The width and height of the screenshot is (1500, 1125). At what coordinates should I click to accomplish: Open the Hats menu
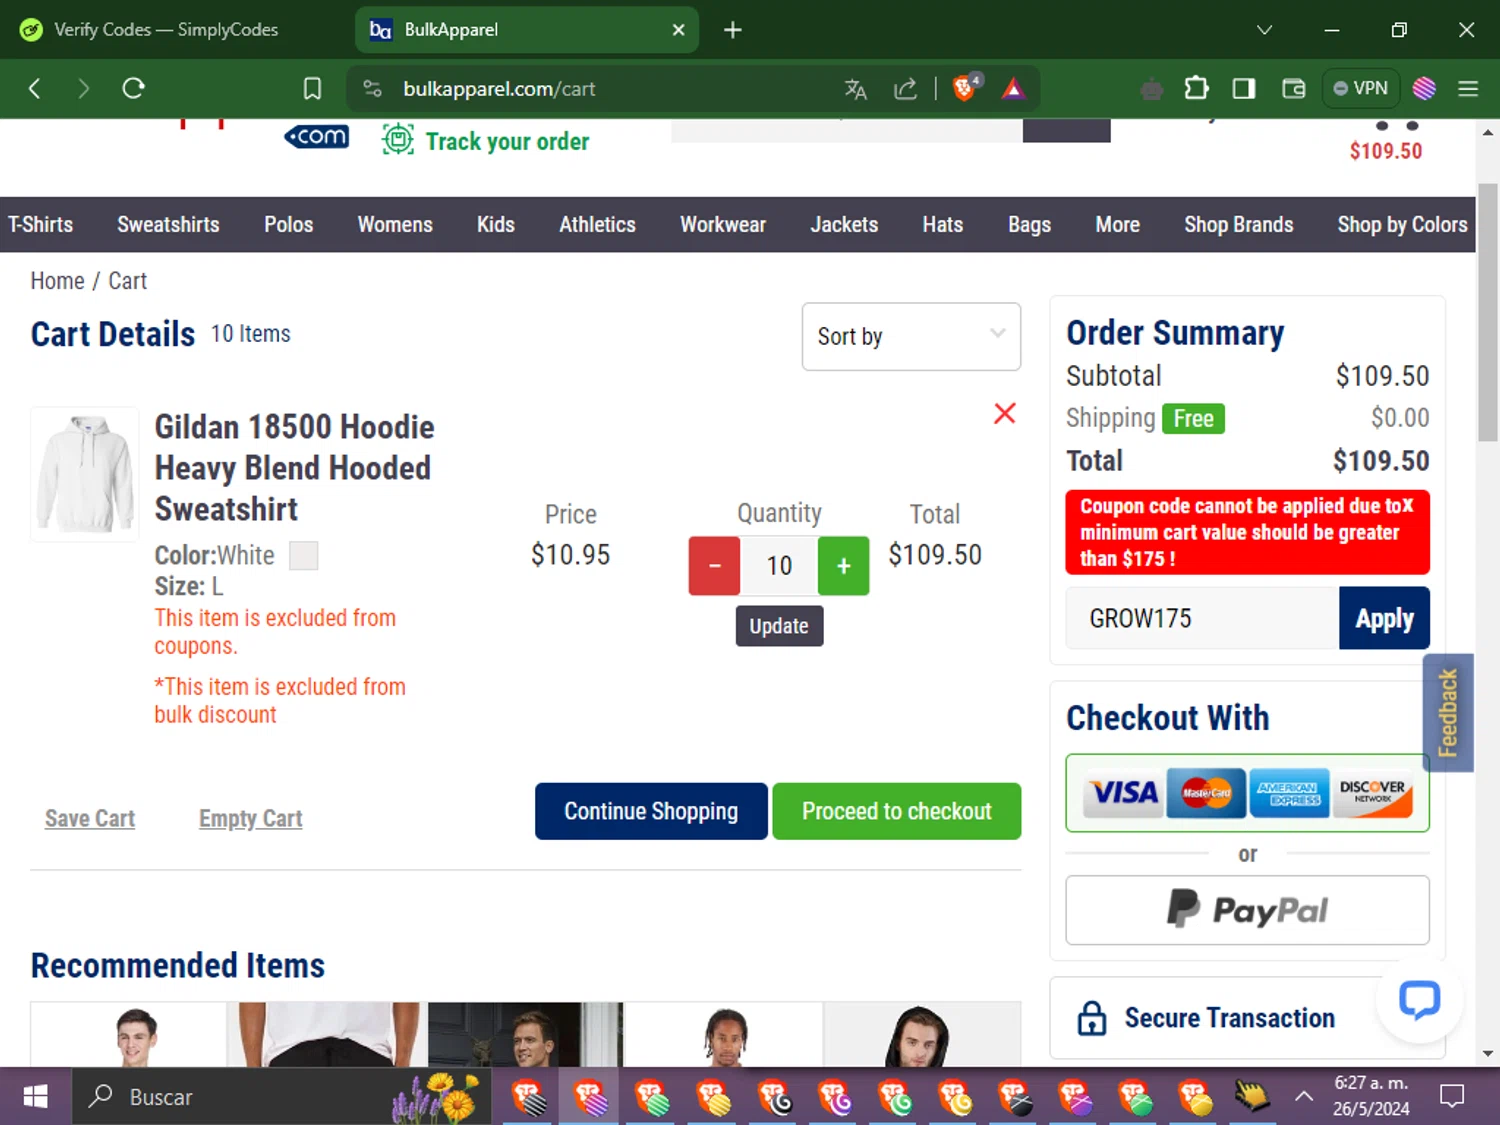click(943, 224)
